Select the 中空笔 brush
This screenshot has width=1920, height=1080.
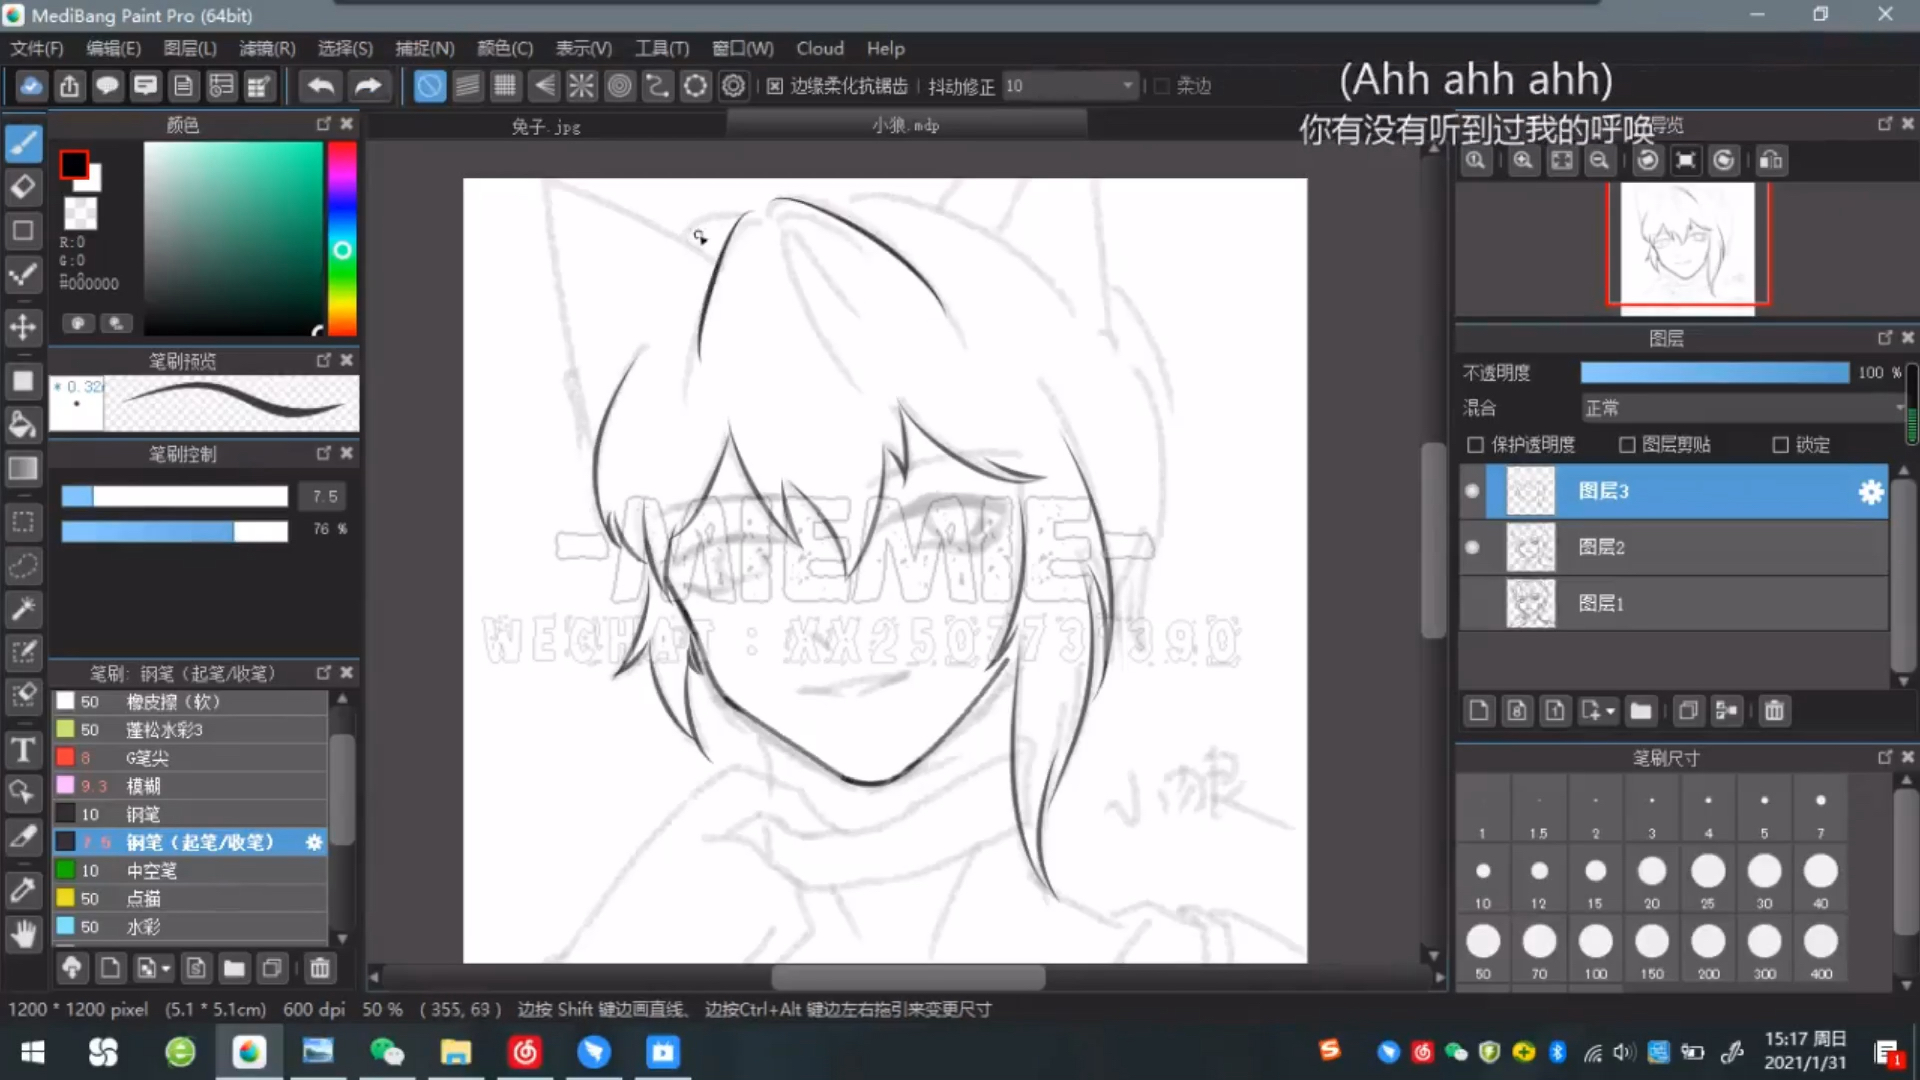pyautogui.click(x=190, y=871)
